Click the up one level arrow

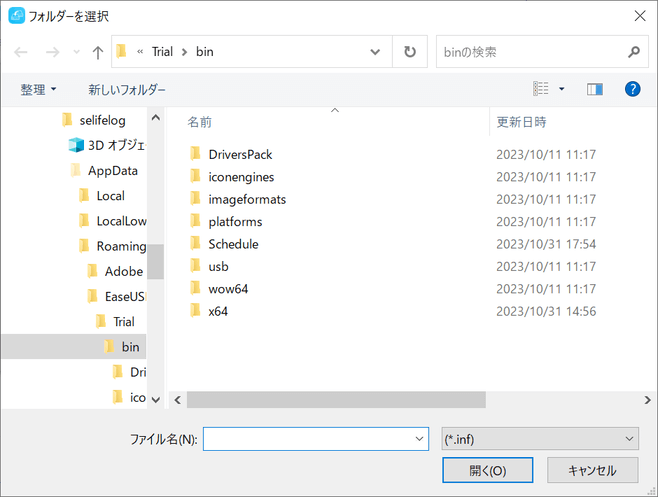tap(97, 52)
